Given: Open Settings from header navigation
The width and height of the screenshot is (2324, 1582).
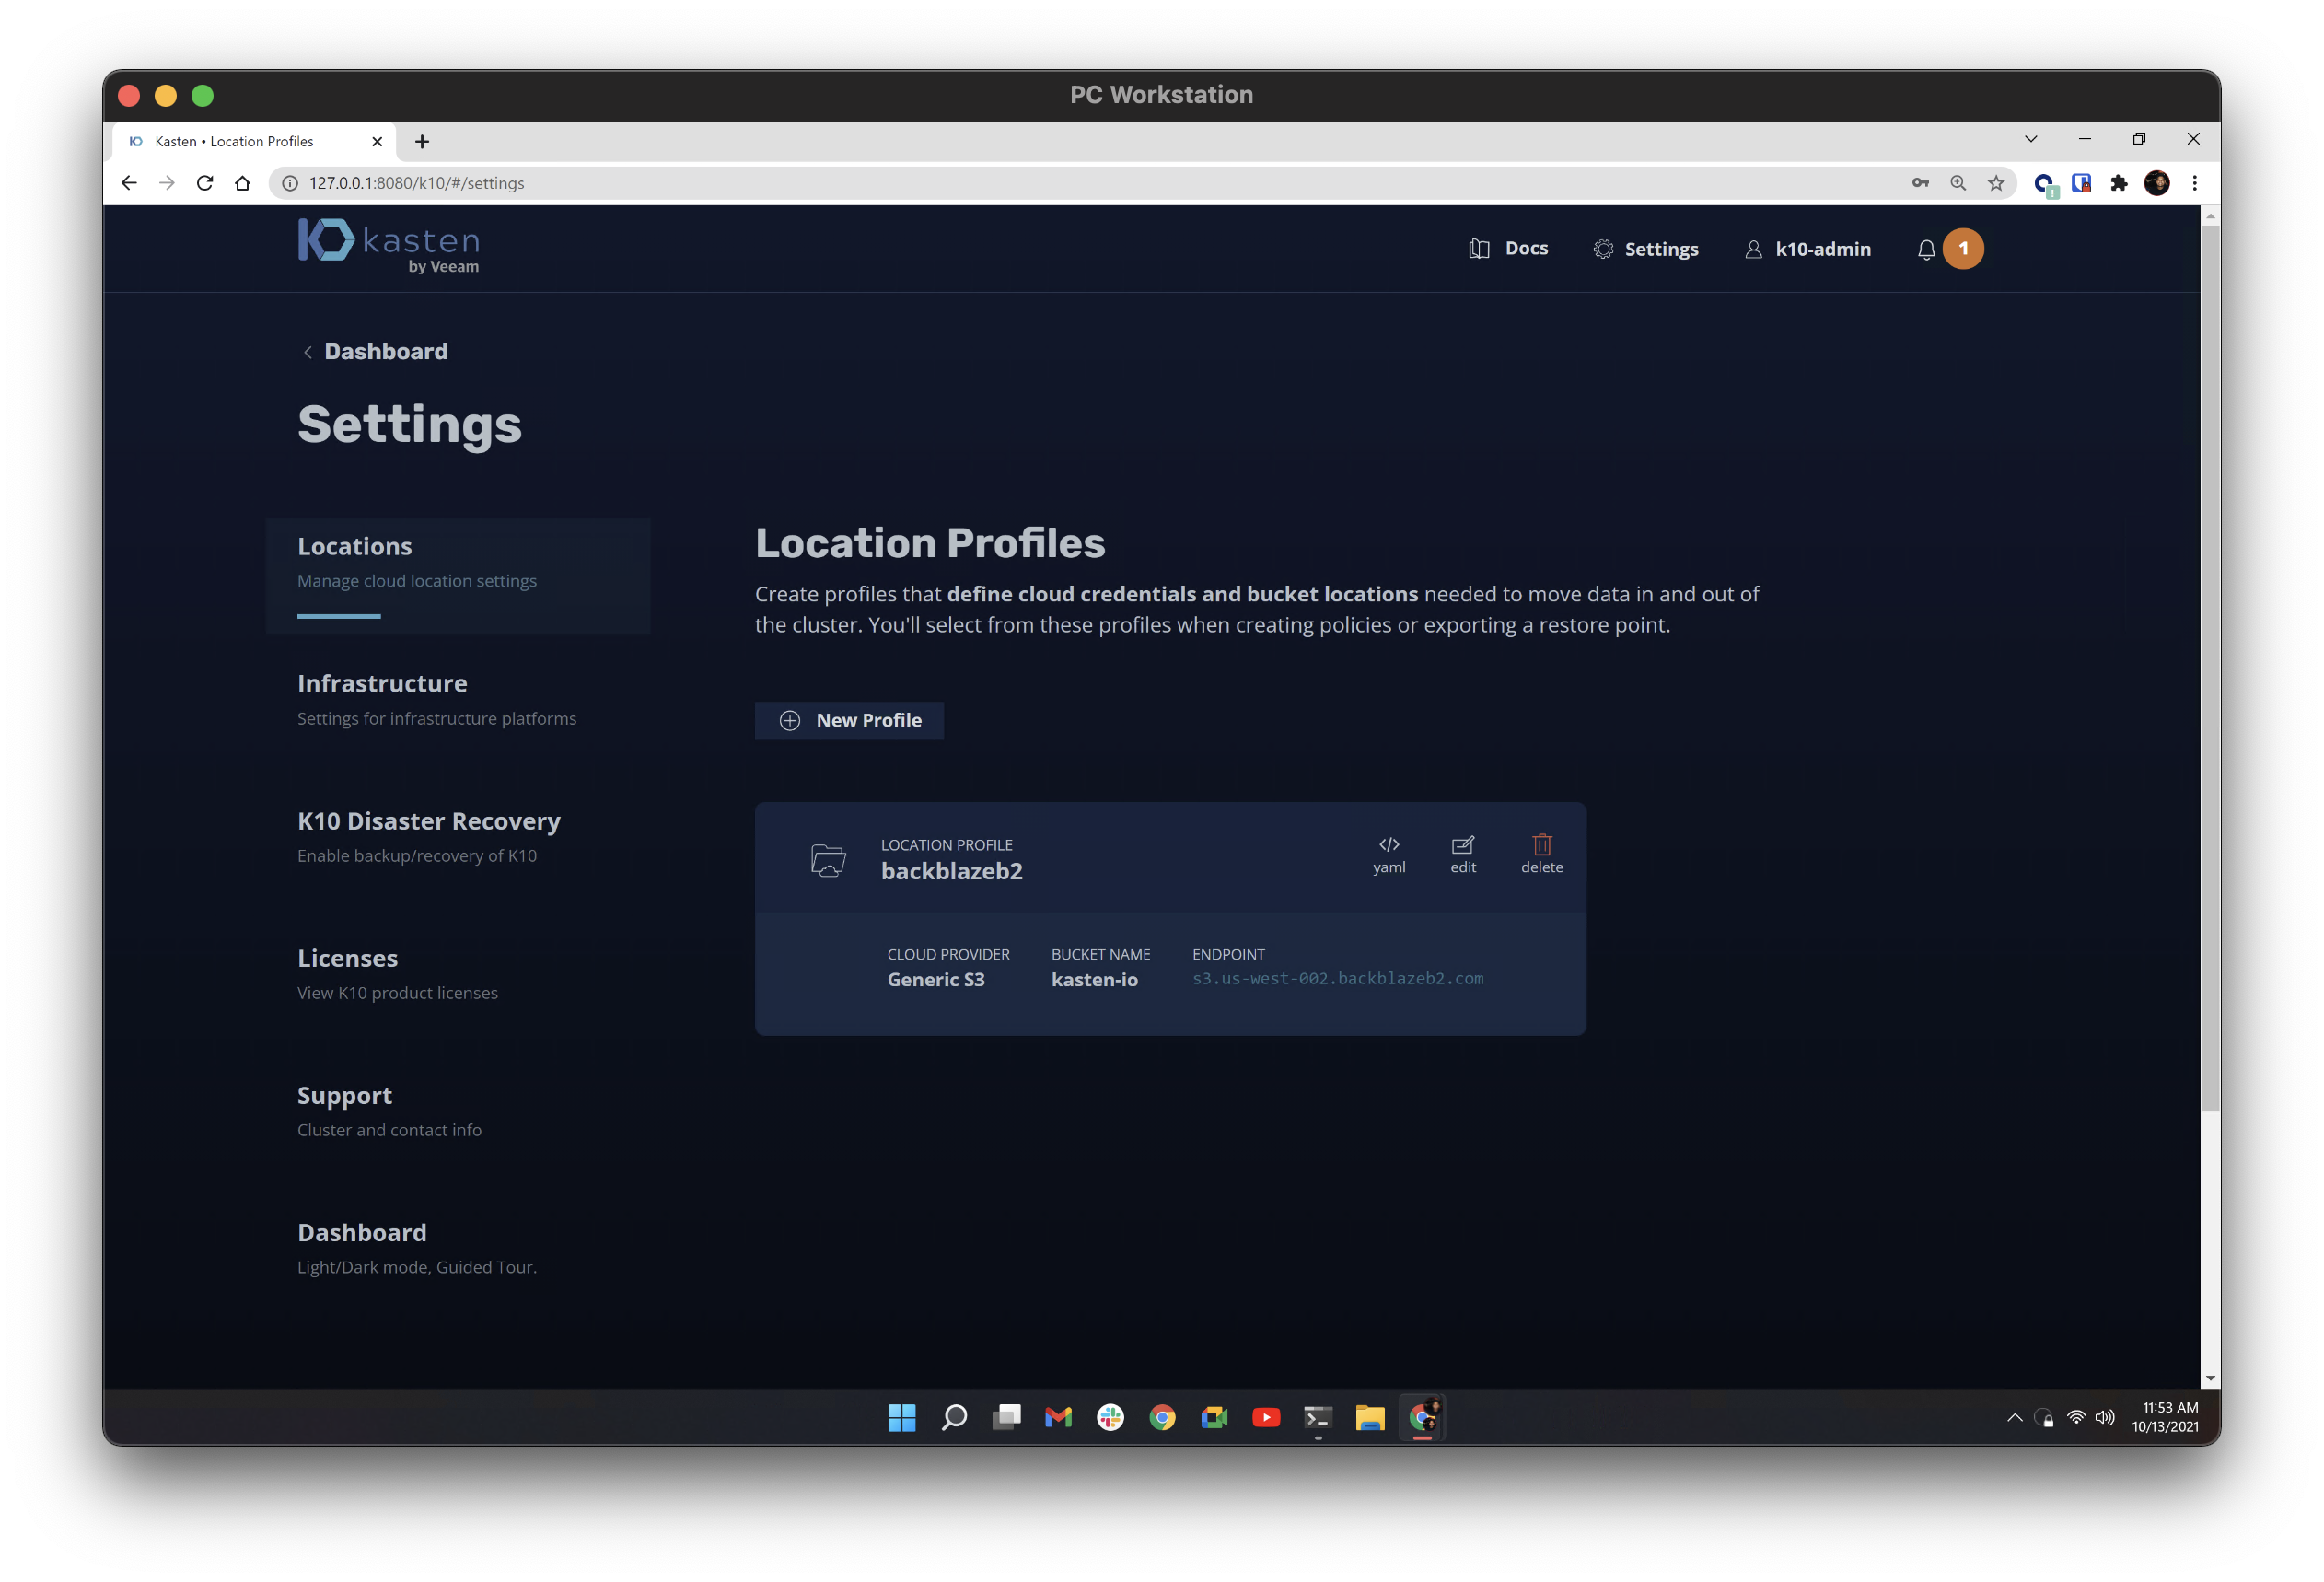Looking at the screenshot, I should point(1645,249).
